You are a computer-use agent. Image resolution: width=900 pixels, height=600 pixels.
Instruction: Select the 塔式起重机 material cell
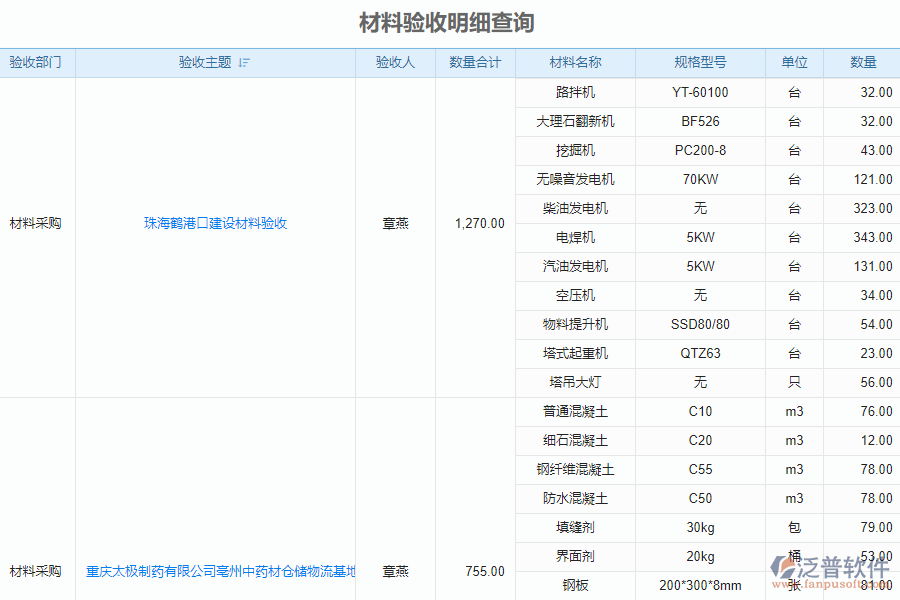(x=574, y=353)
